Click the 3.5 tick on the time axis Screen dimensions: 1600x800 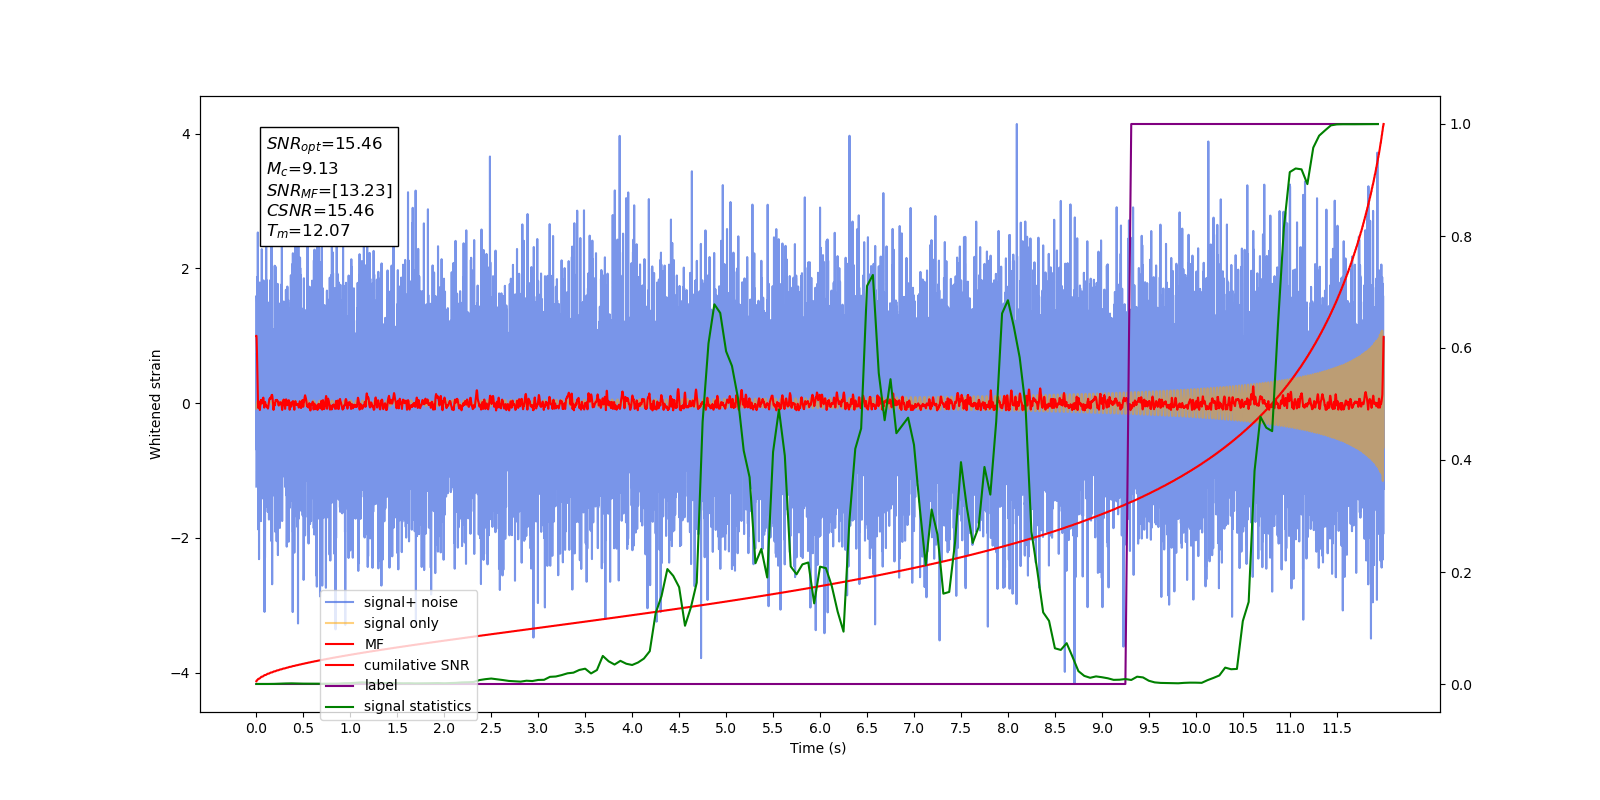click(x=585, y=728)
